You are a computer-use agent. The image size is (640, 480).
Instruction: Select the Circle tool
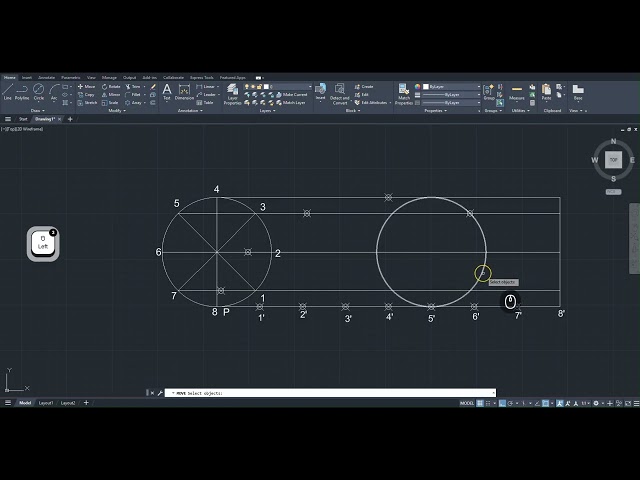pos(39,92)
